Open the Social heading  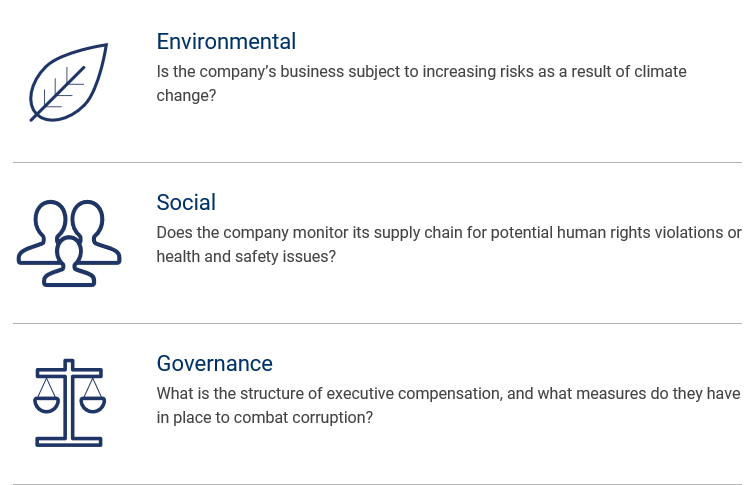pos(186,202)
